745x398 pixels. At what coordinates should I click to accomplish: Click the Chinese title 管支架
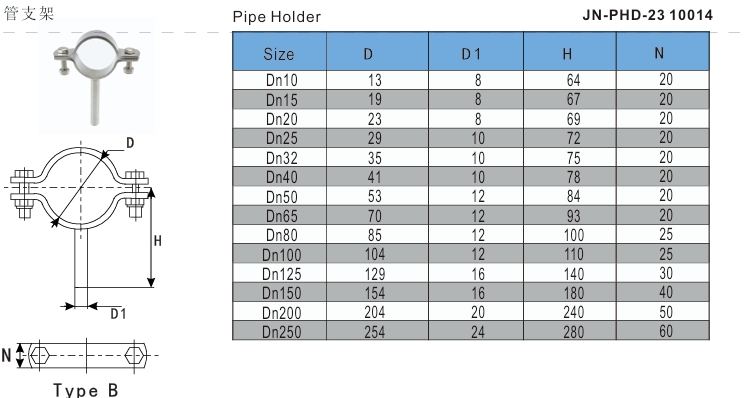coord(29,13)
